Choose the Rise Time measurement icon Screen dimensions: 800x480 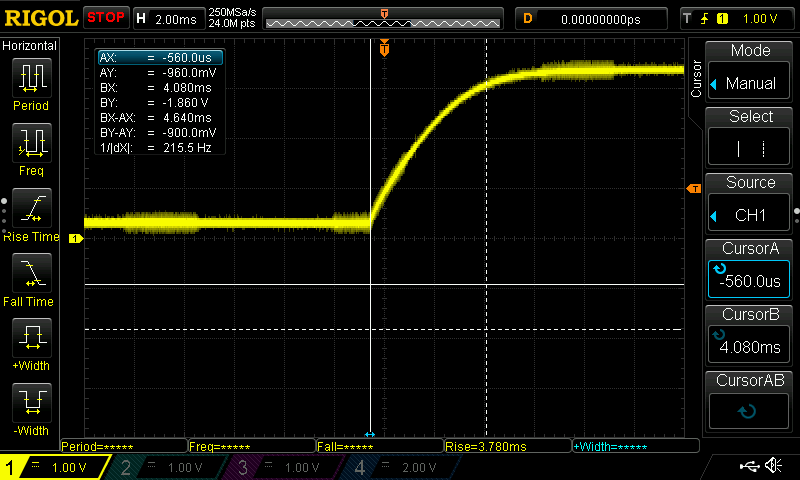[x=31, y=209]
